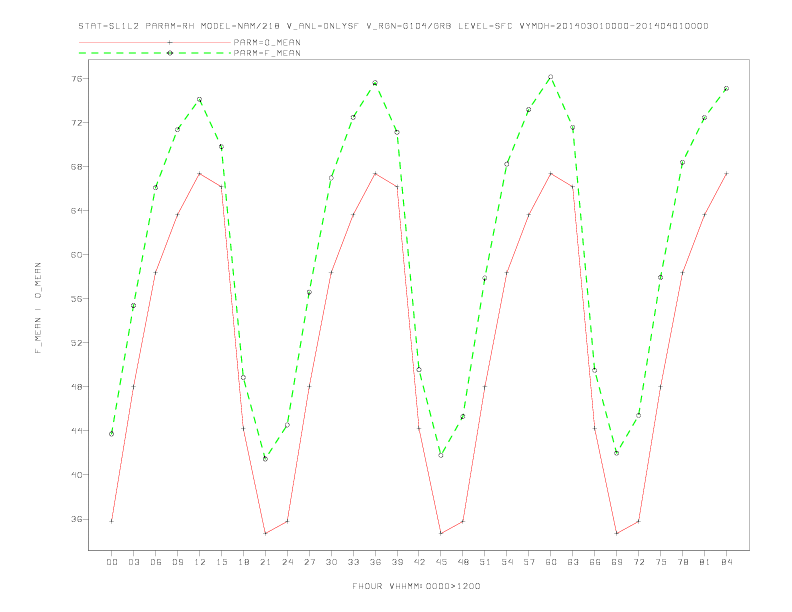Click x-axis tick label 27

[x=309, y=562]
